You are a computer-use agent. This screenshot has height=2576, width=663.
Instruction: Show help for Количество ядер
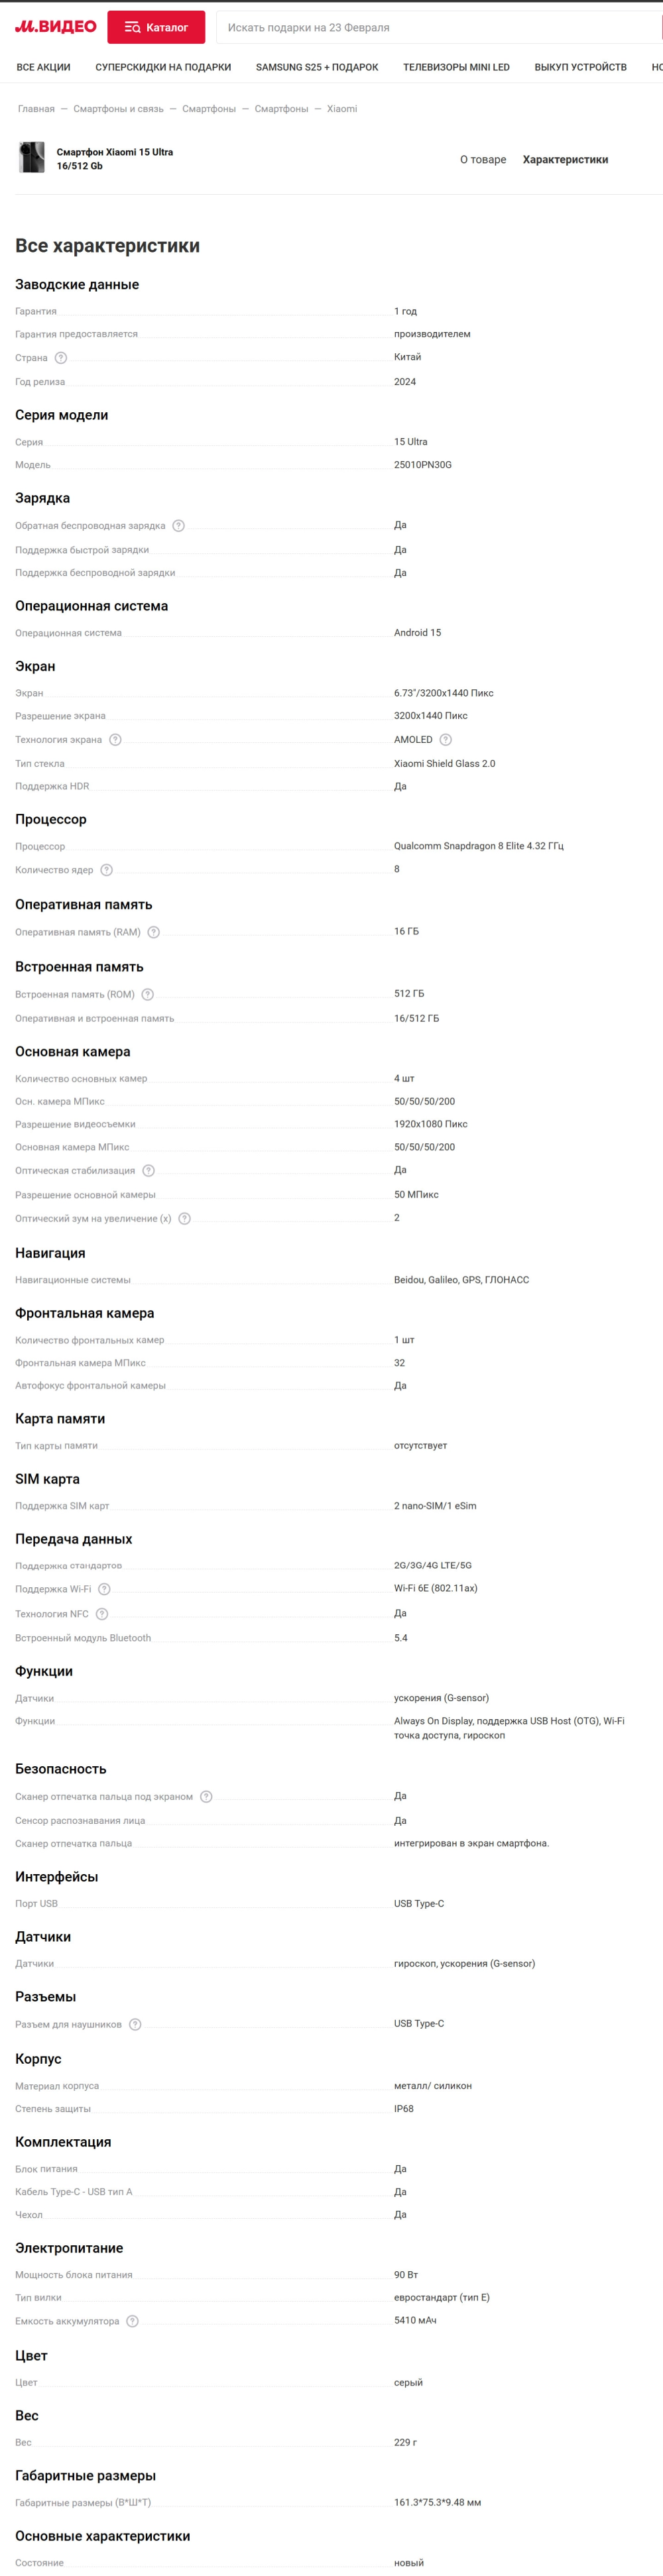[x=107, y=870]
